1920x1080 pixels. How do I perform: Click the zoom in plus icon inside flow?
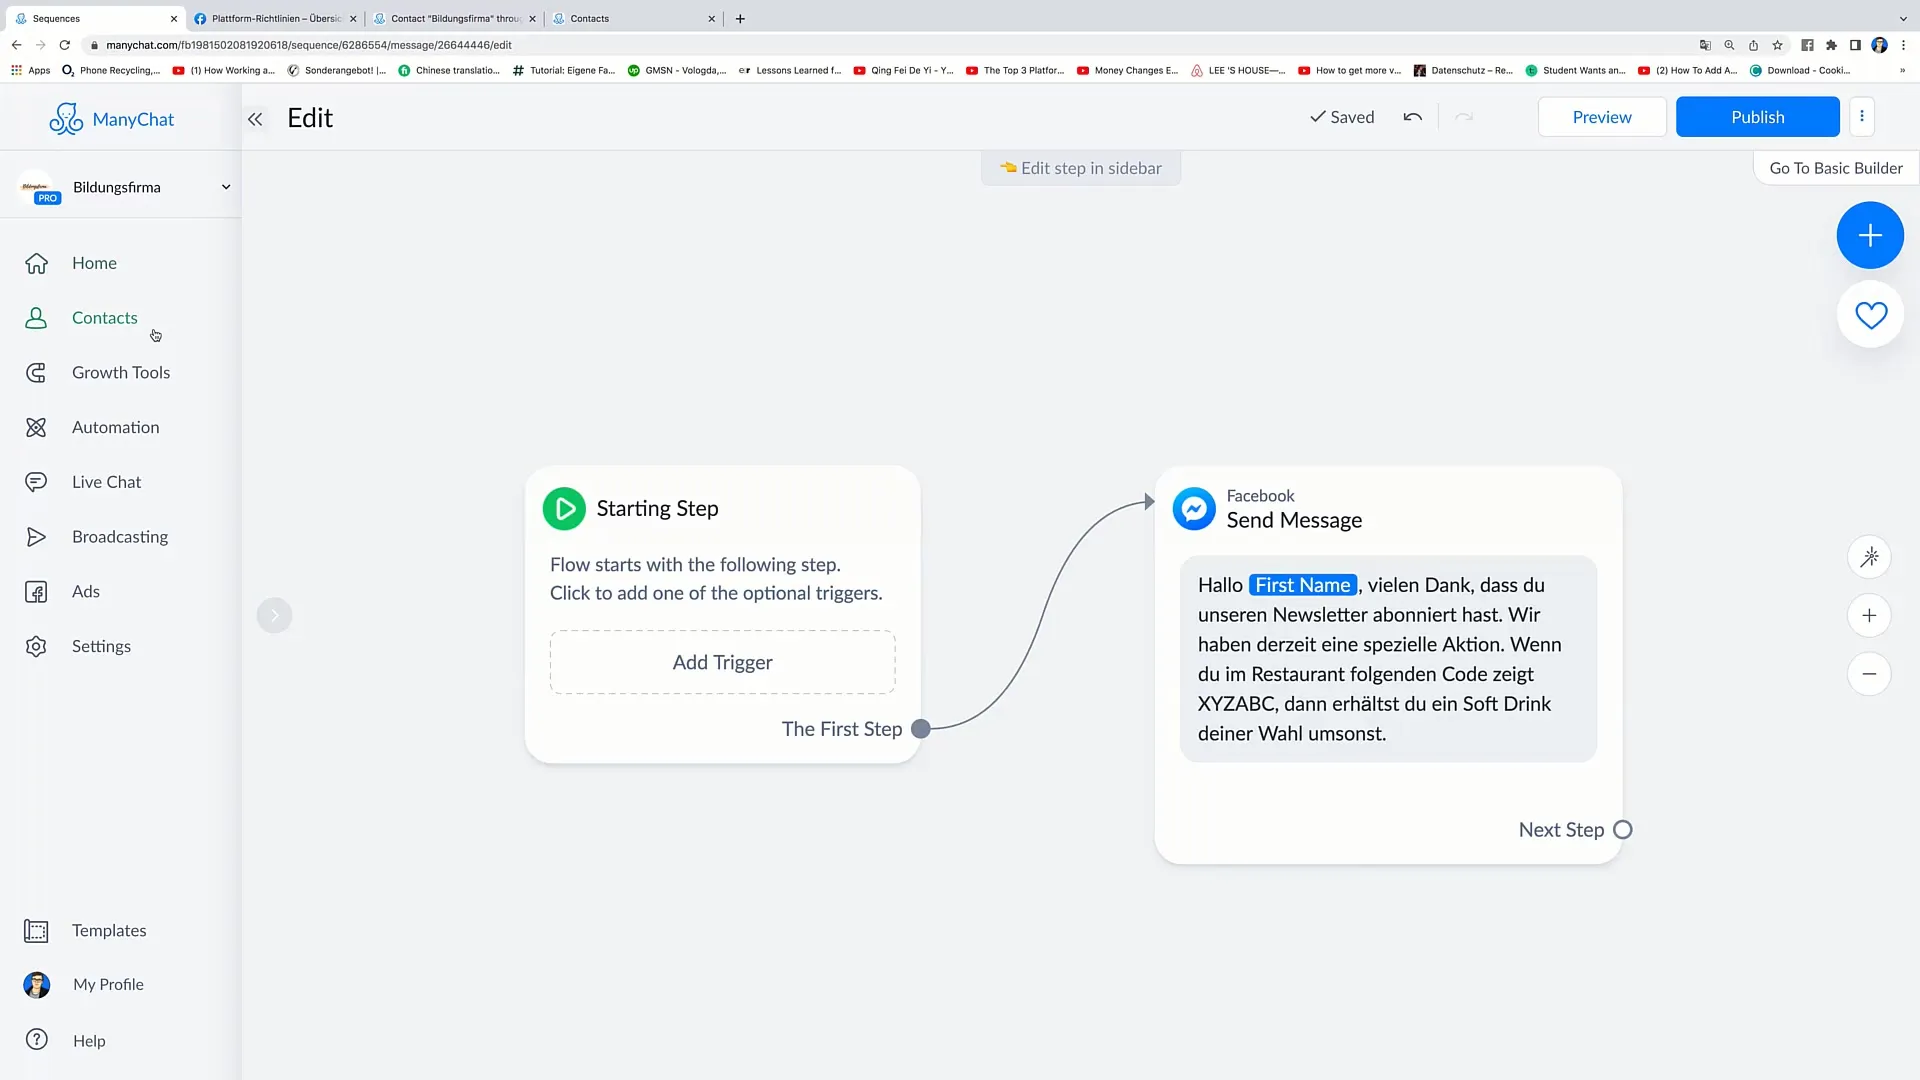1870,615
